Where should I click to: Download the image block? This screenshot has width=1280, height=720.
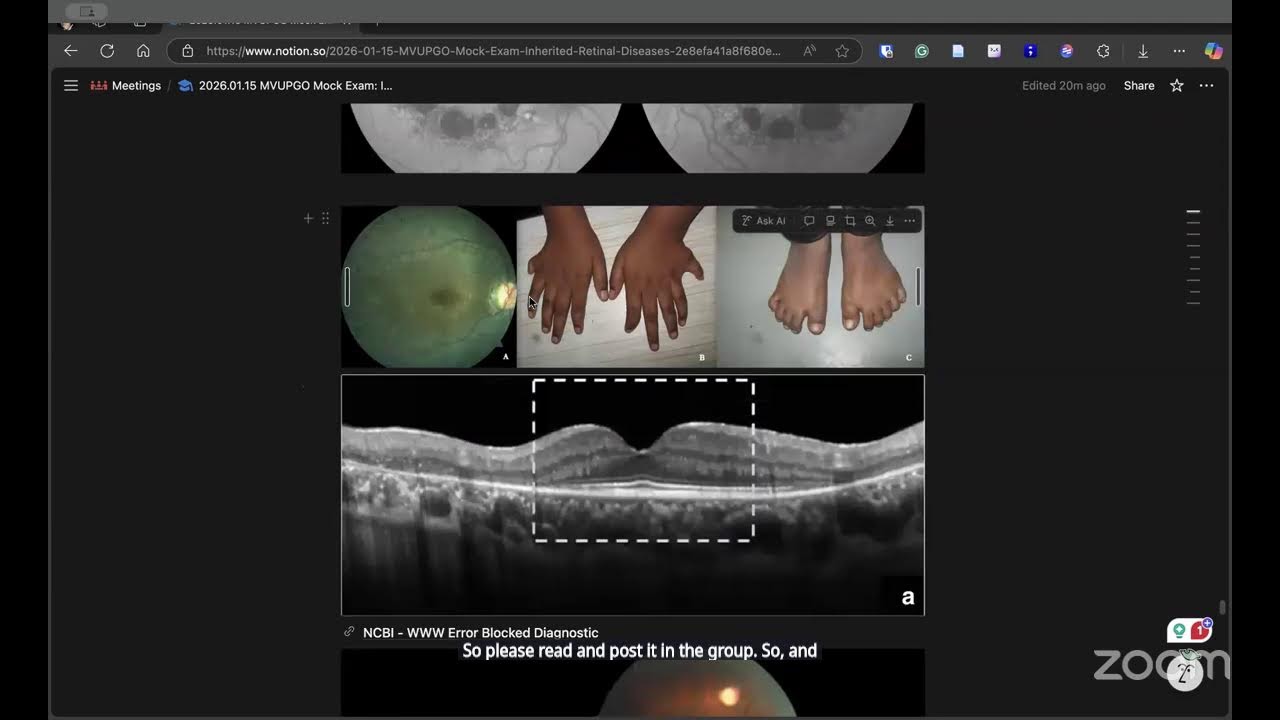point(889,221)
